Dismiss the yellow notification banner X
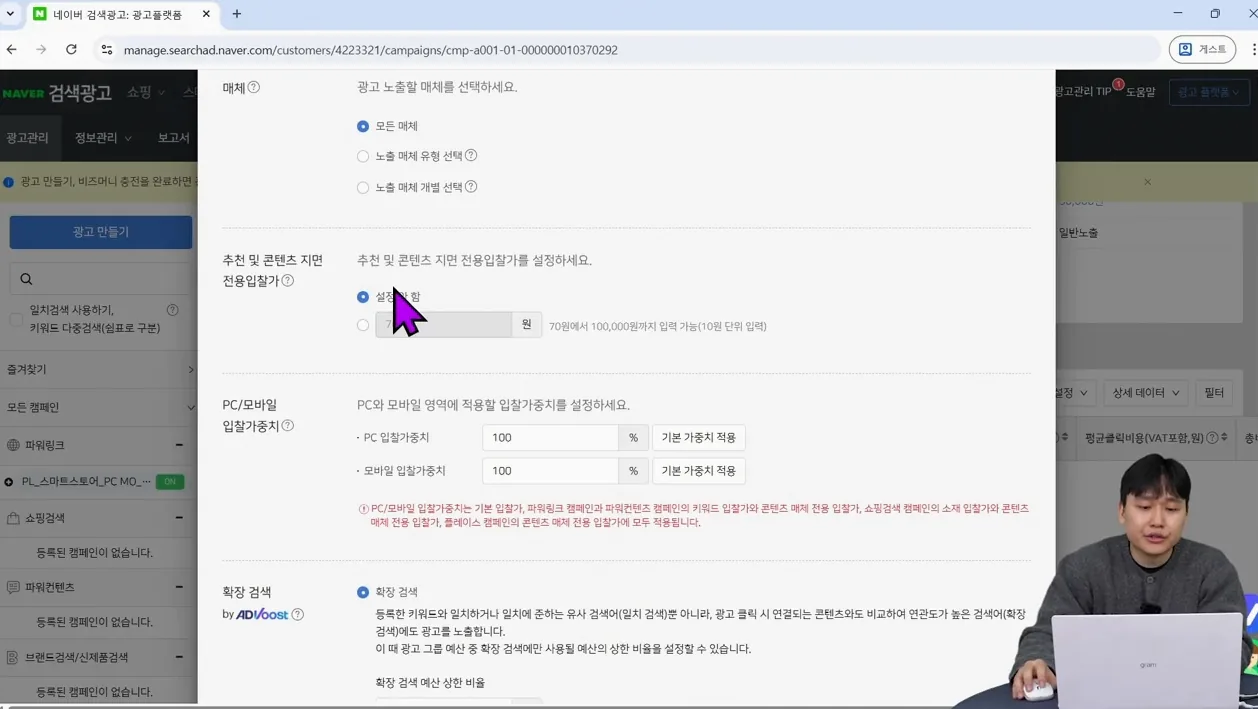This screenshot has height=709, width=1258. pos(1147,182)
